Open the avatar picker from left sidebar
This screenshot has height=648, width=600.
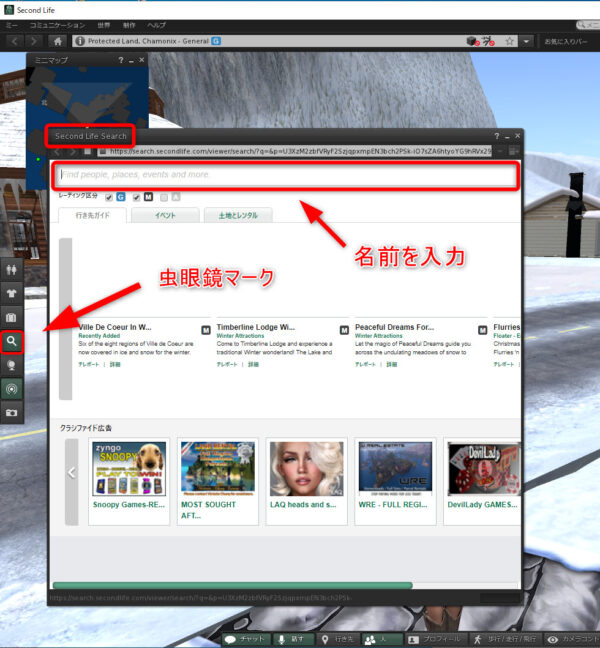12,270
